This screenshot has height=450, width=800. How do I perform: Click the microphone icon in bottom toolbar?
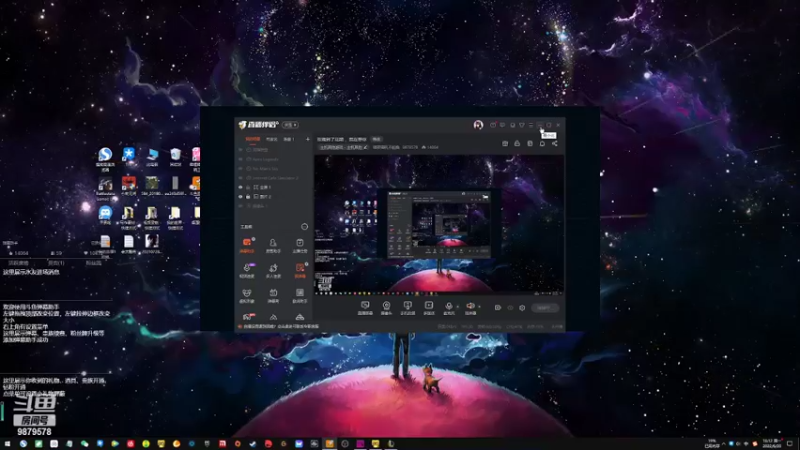pyautogui.click(x=448, y=306)
